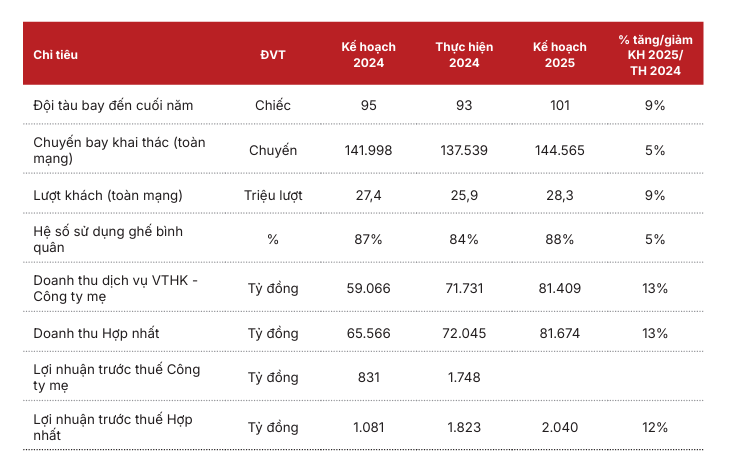
Task: Select "Lợi nhuận trước thuế Hợp nhất" label
Action: coord(114,427)
